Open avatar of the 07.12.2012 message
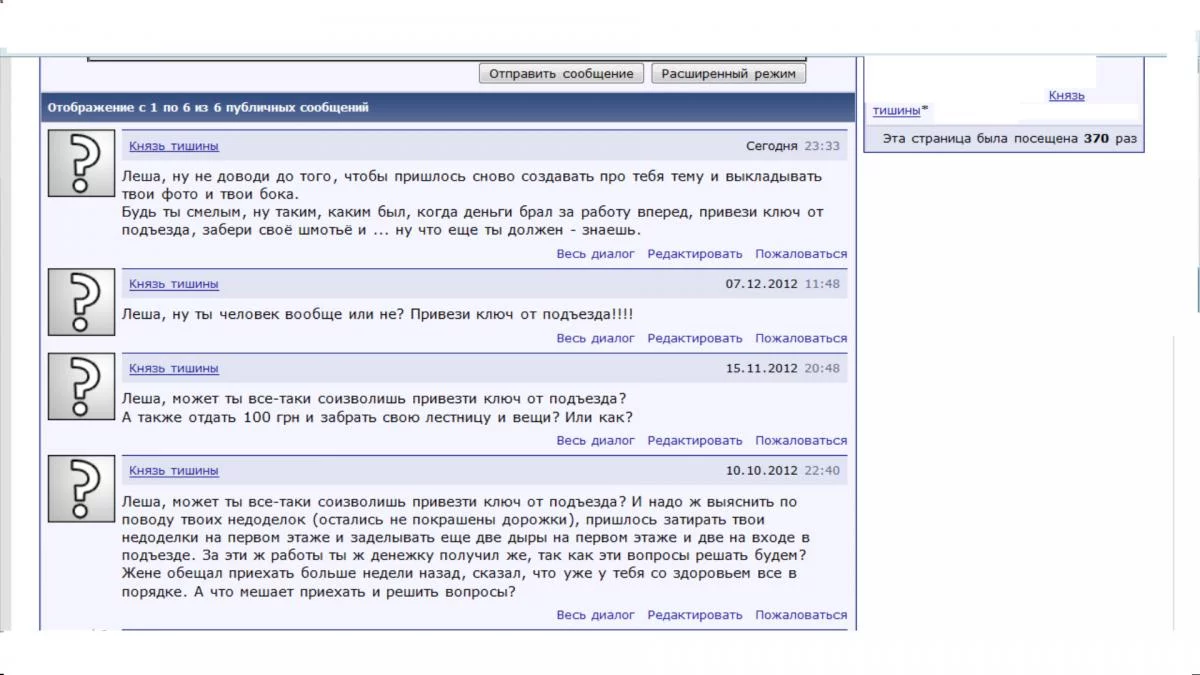The height and width of the screenshot is (675, 1200). coord(81,302)
